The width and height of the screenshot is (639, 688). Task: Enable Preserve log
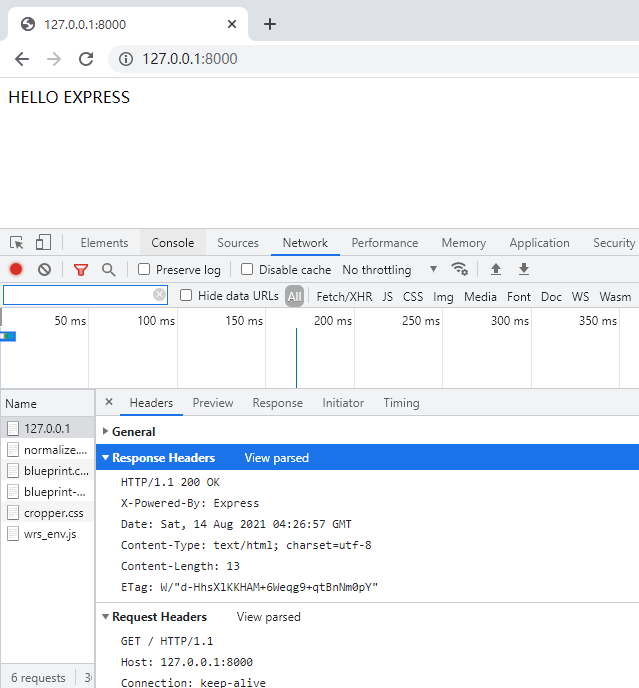coord(144,269)
